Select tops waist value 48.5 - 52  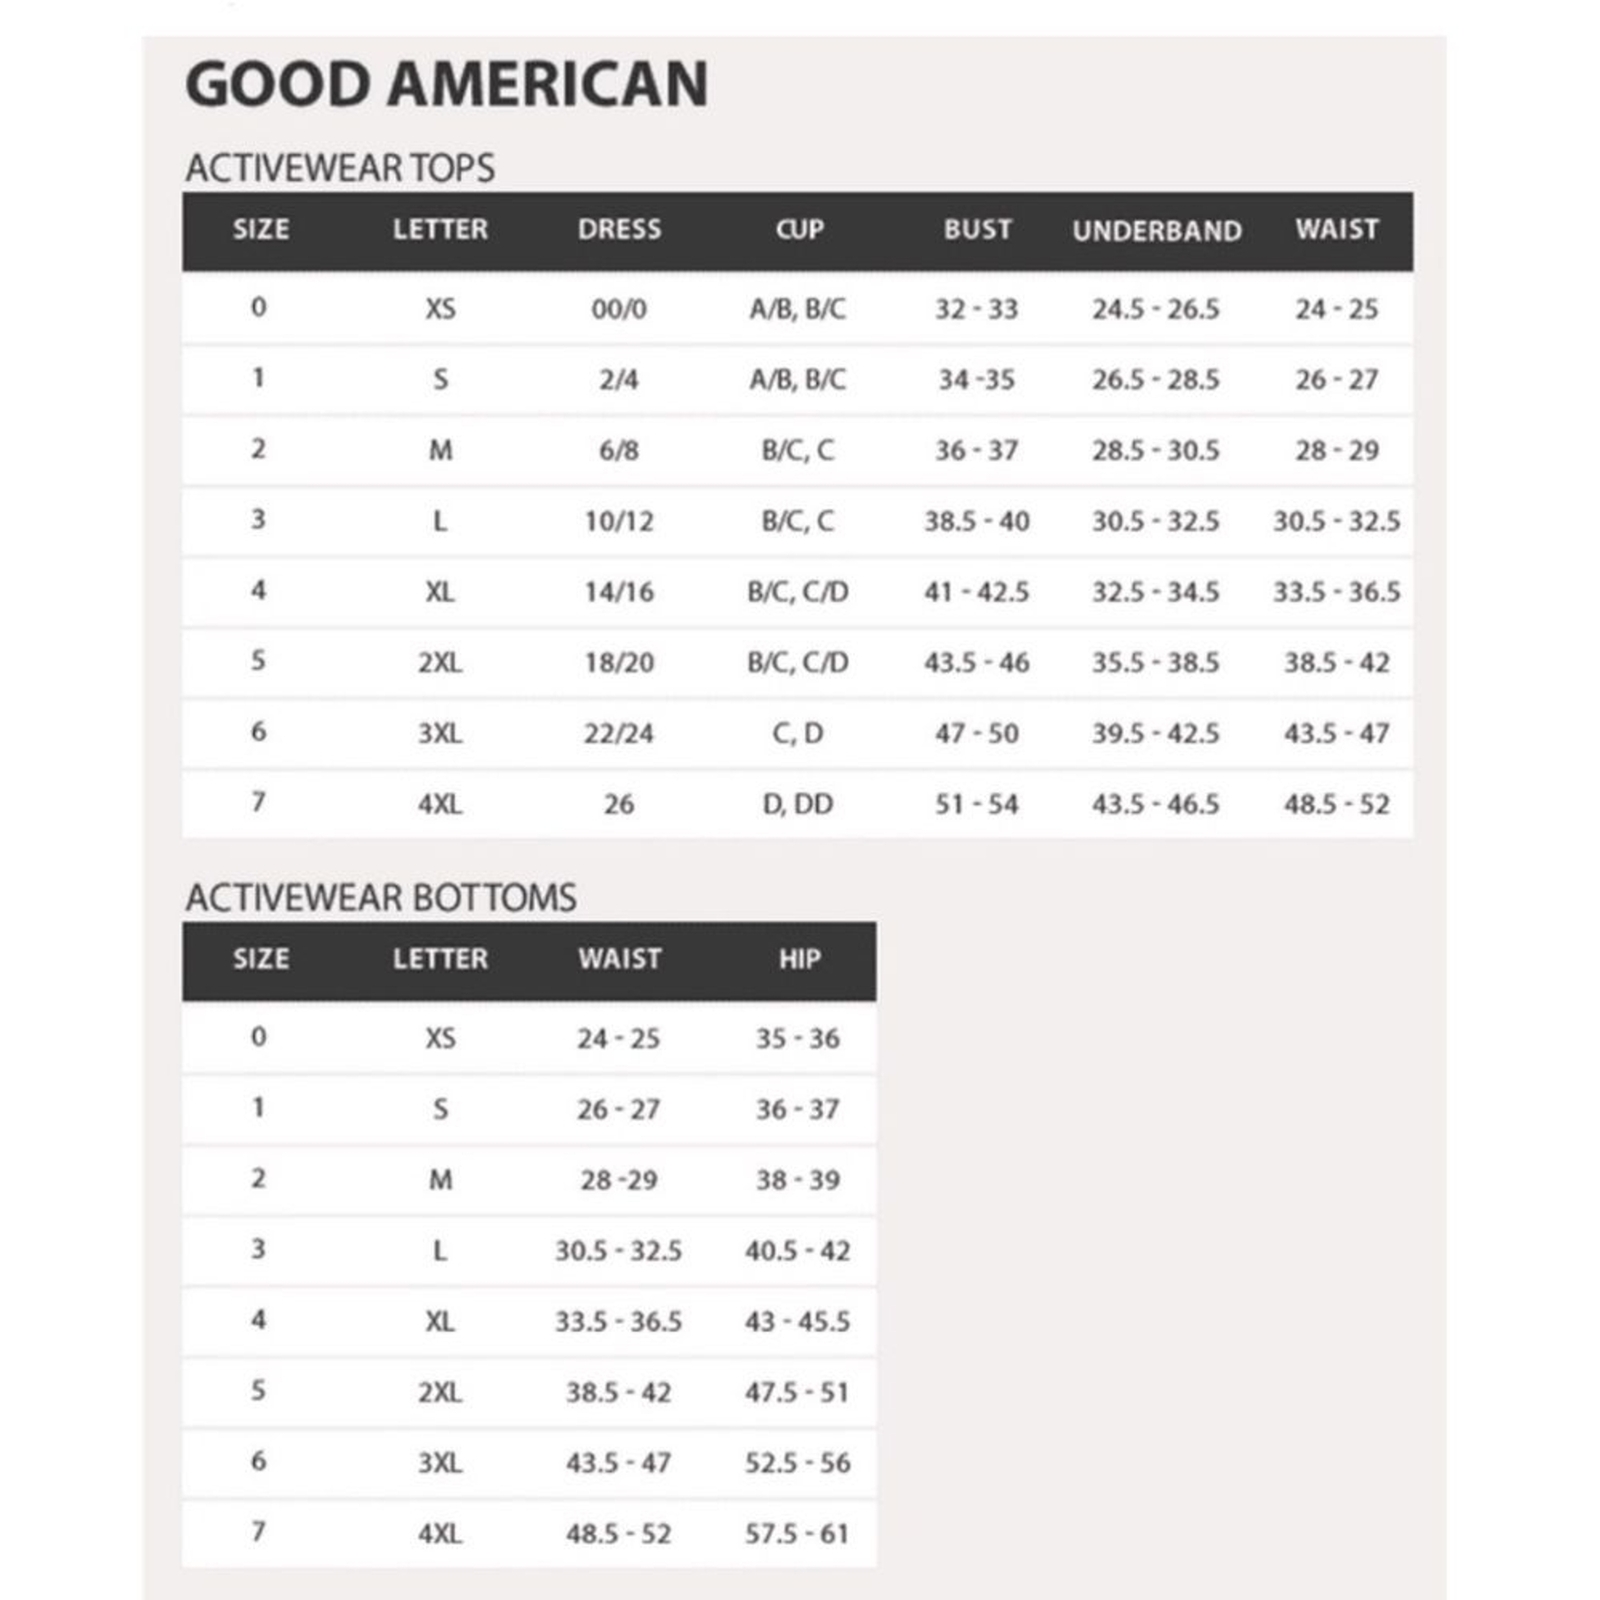click(x=1337, y=804)
